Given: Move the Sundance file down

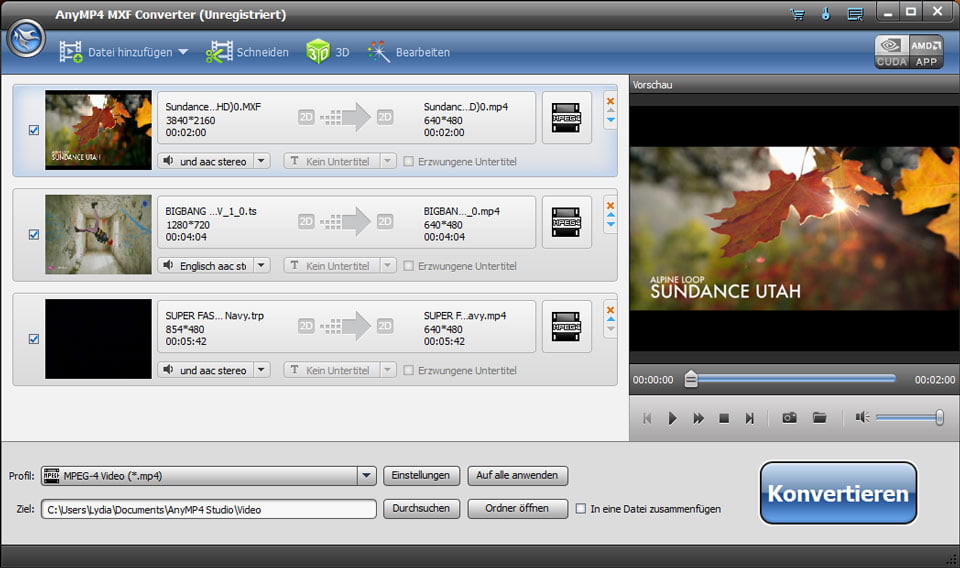Looking at the screenshot, I should pos(610,120).
